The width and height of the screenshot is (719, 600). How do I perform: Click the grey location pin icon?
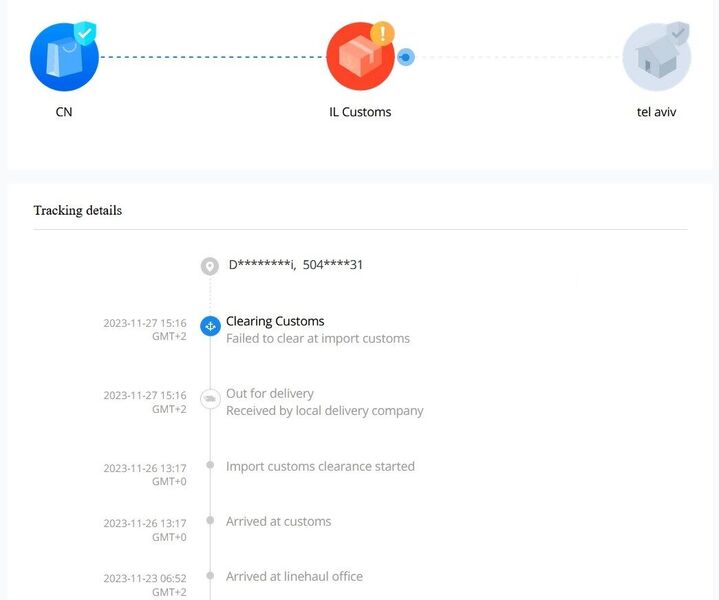coord(210,266)
